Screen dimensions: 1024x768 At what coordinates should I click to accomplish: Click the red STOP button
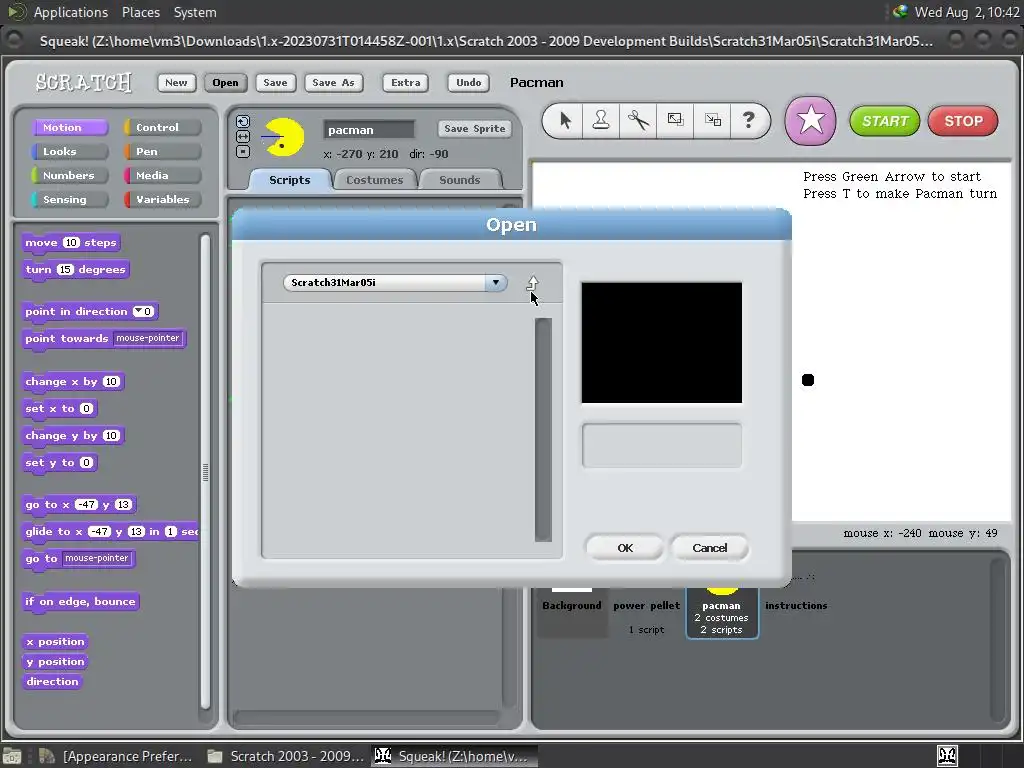coord(963,121)
